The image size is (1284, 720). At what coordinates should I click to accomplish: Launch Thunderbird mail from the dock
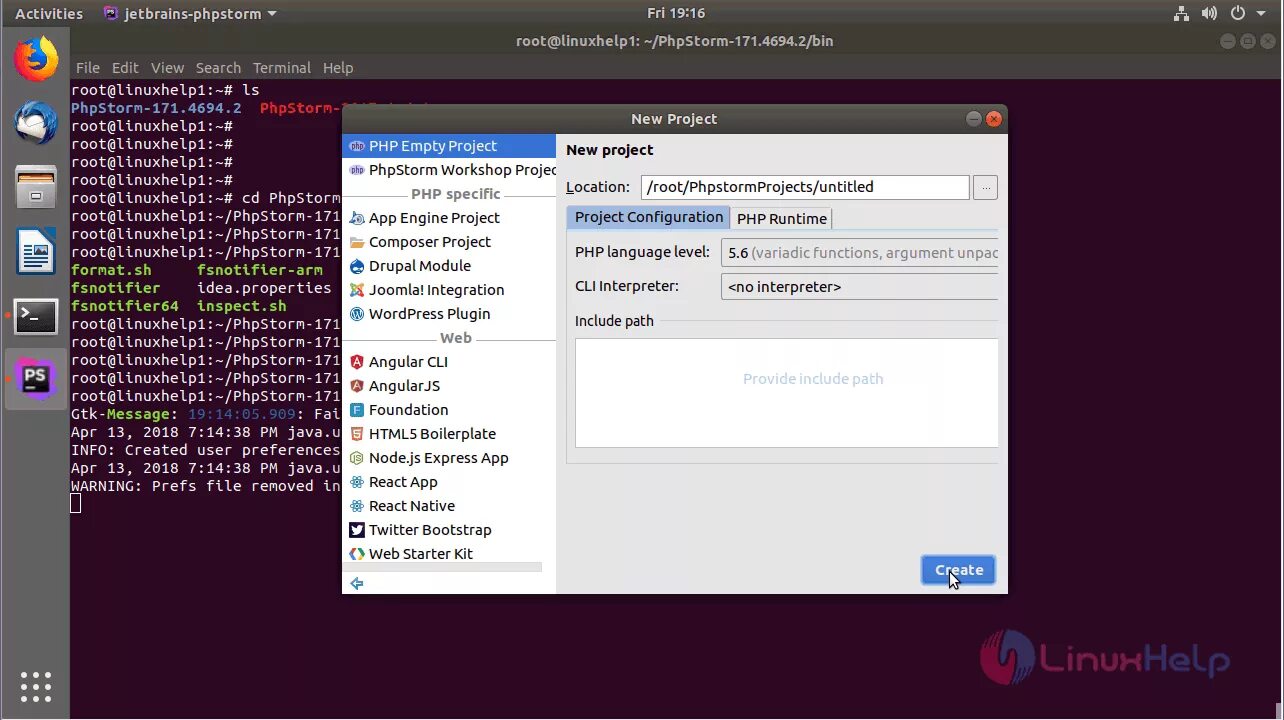click(x=36, y=122)
